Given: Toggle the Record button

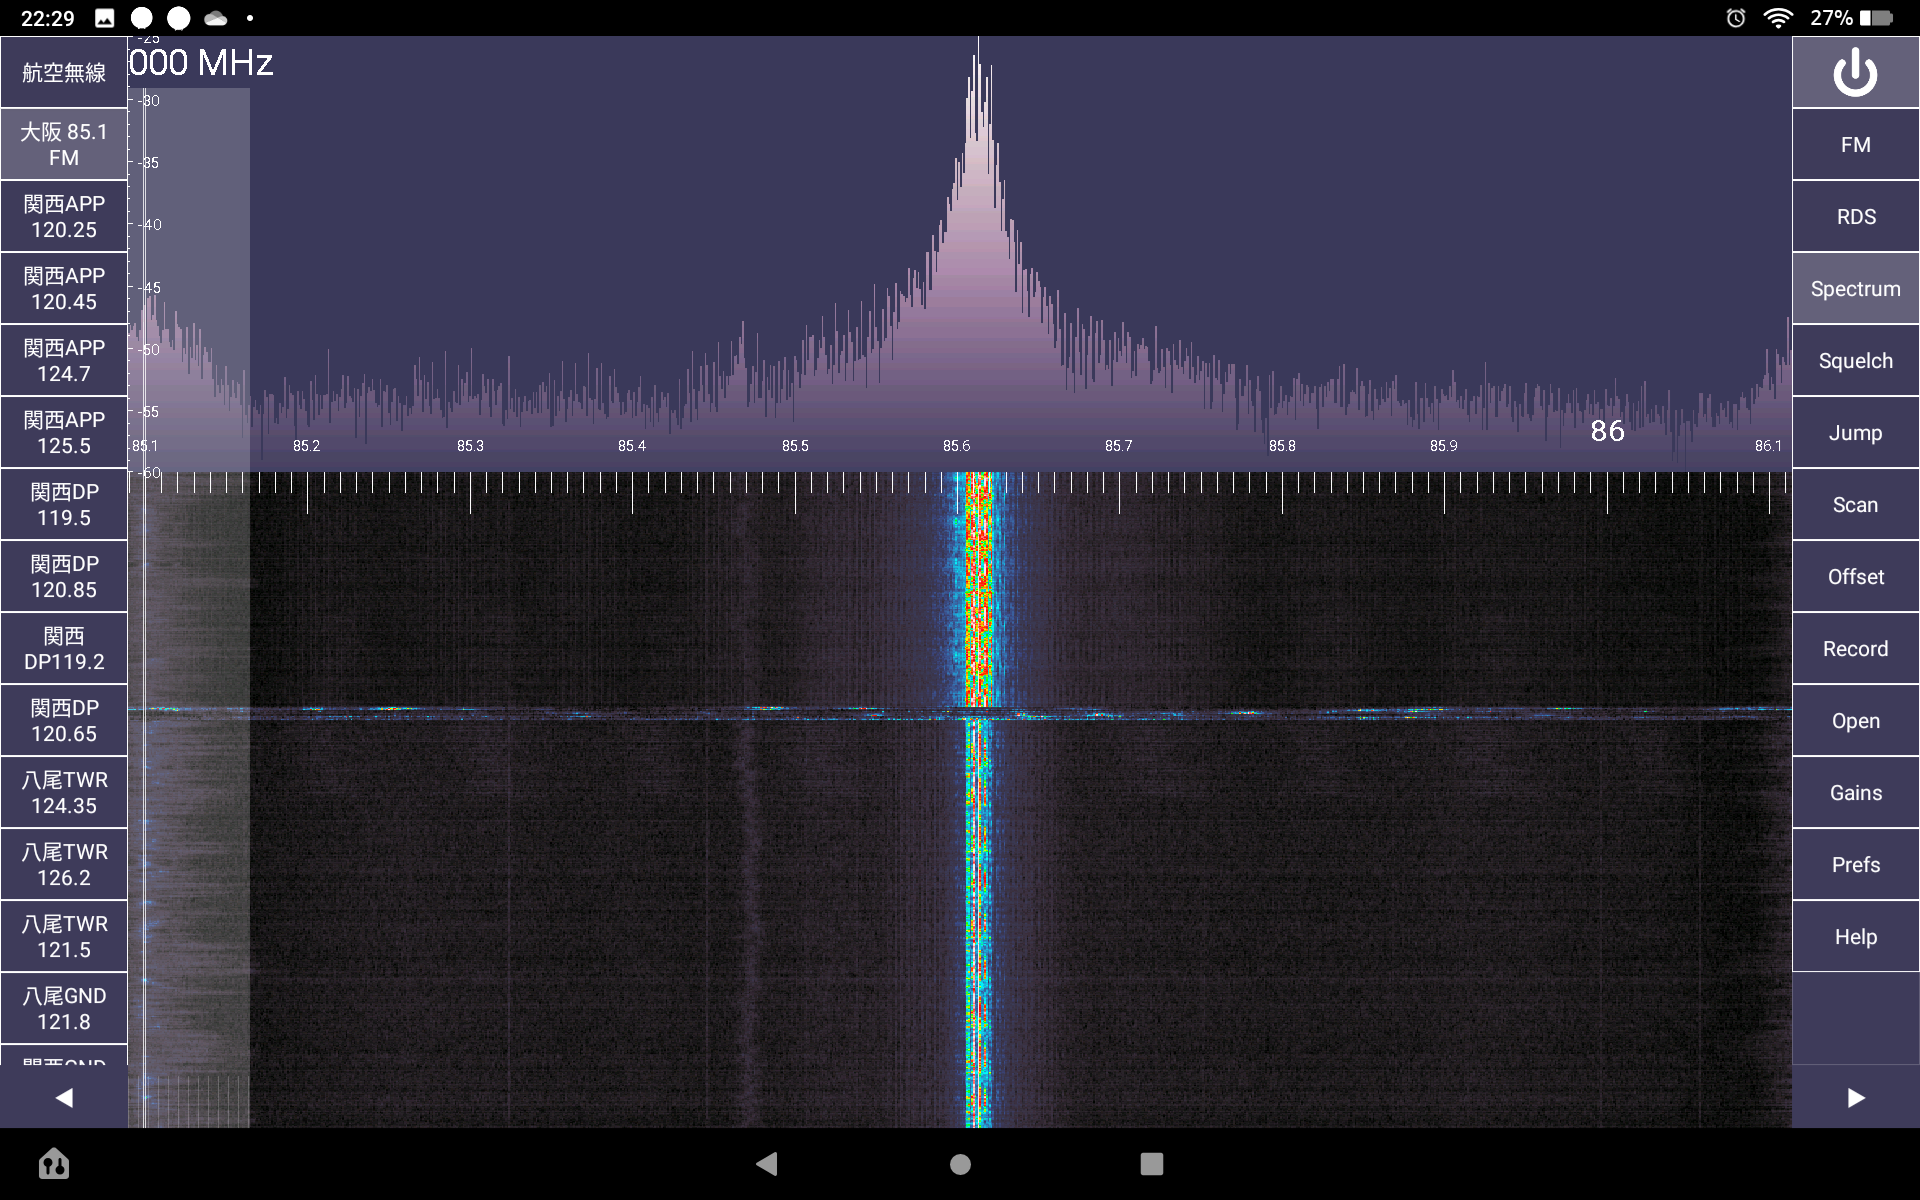Looking at the screenshot, I should point(1855,649).
